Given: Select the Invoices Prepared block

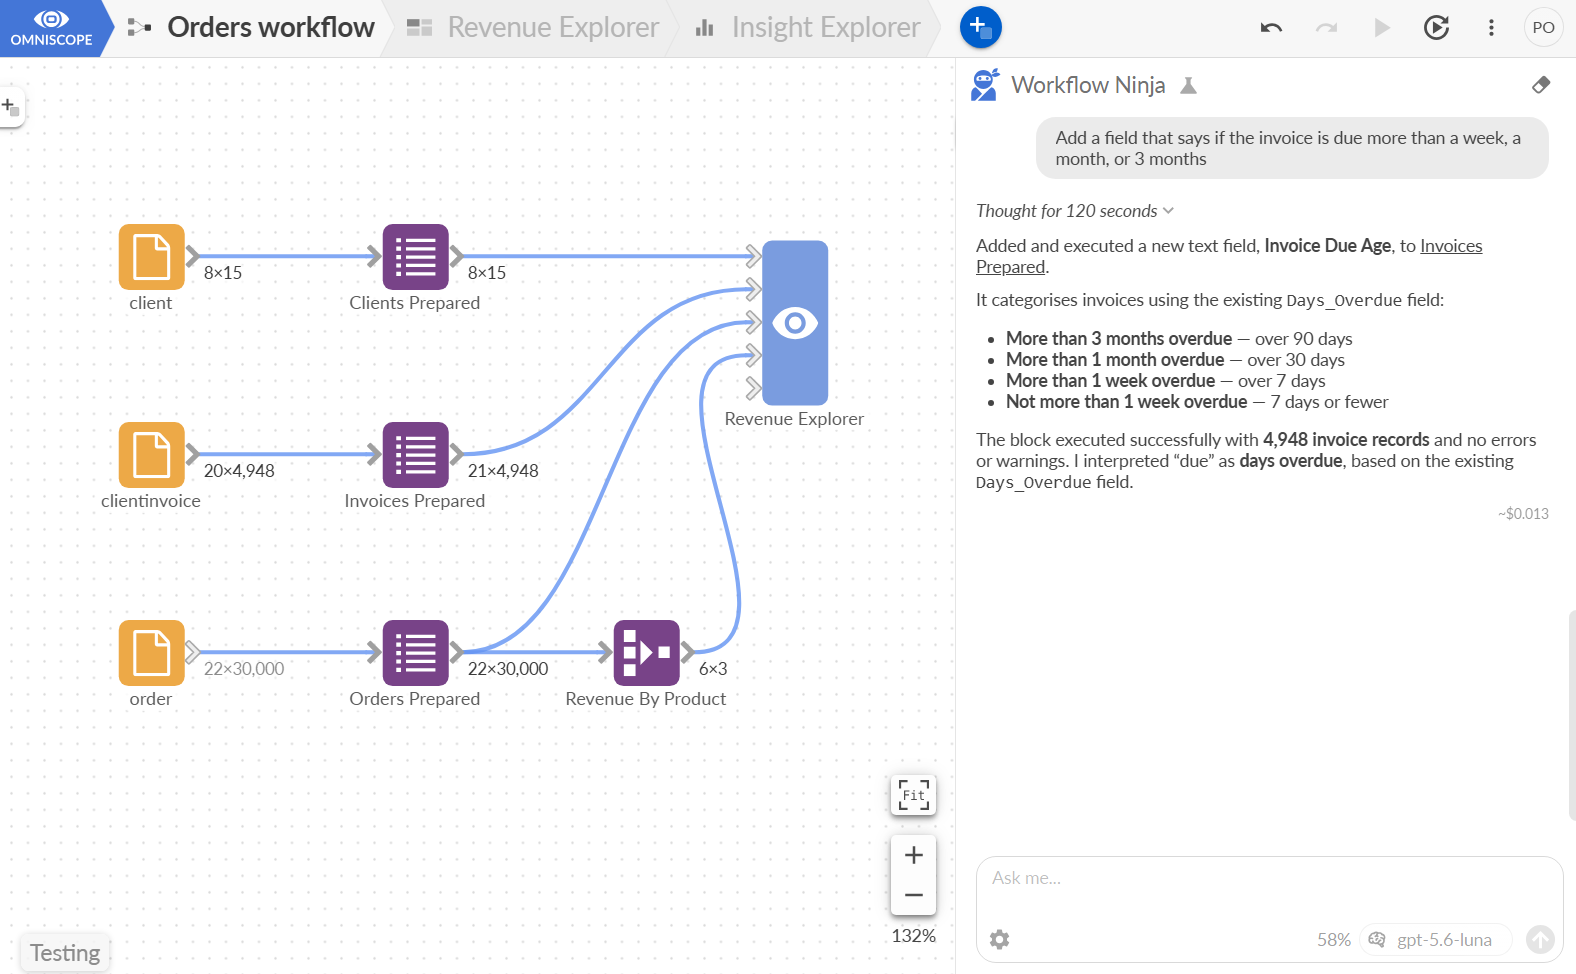Looking at the screenshot, I should [x=415, y=455].
